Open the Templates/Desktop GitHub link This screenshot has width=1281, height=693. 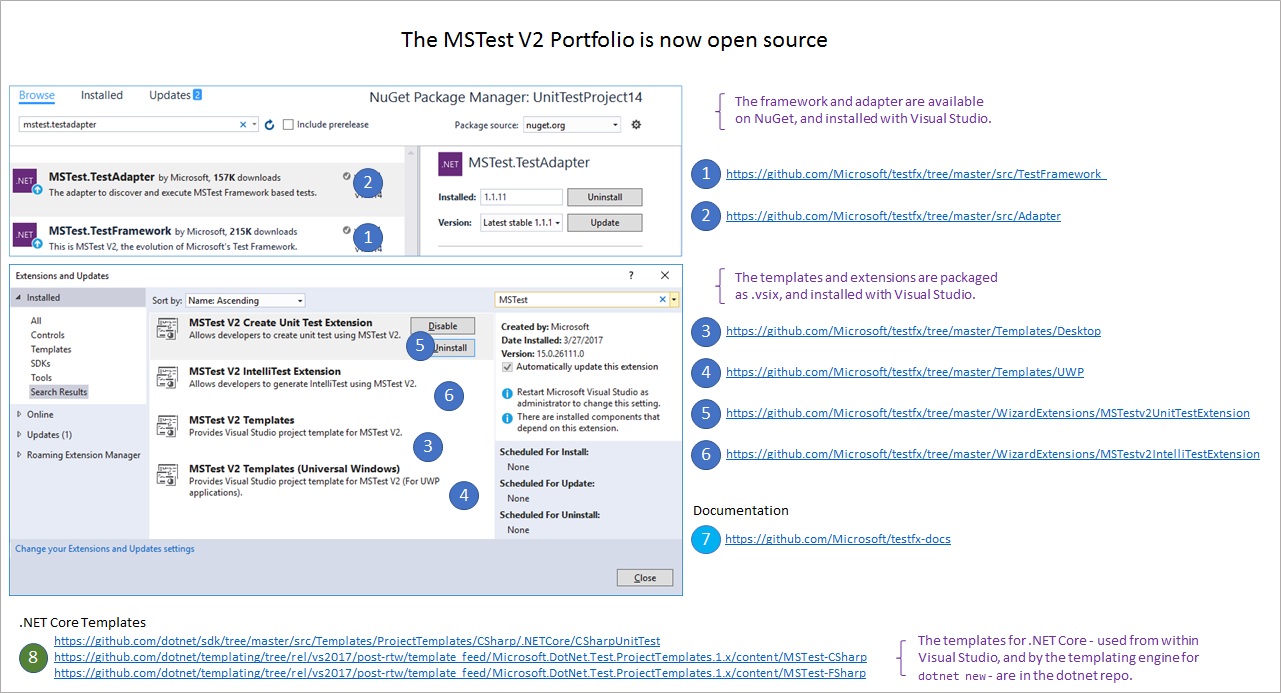[913, 330]
